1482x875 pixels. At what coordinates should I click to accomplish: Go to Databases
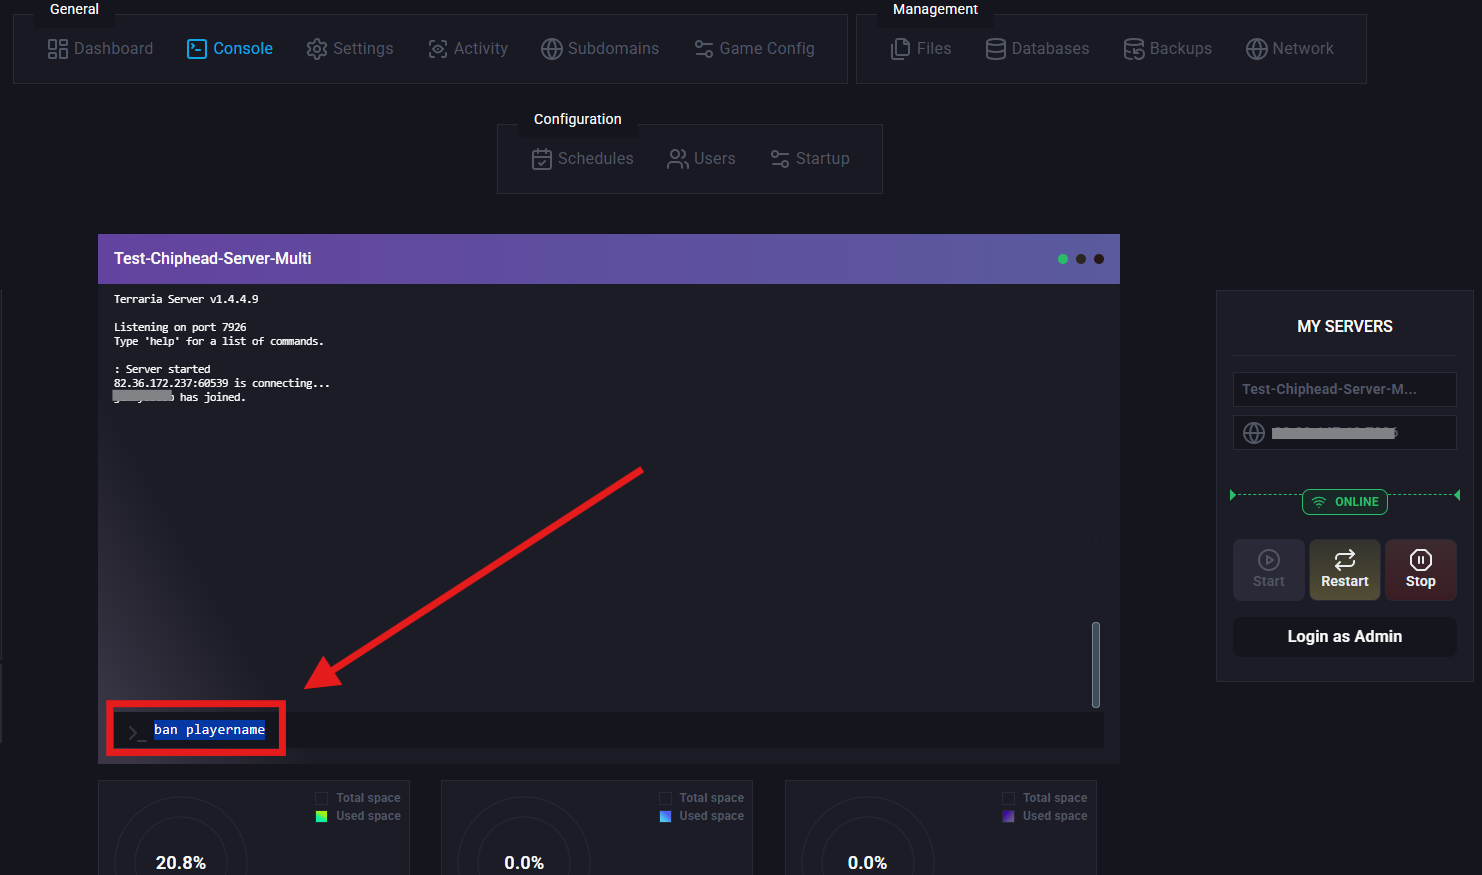(x=1037, y=48)
